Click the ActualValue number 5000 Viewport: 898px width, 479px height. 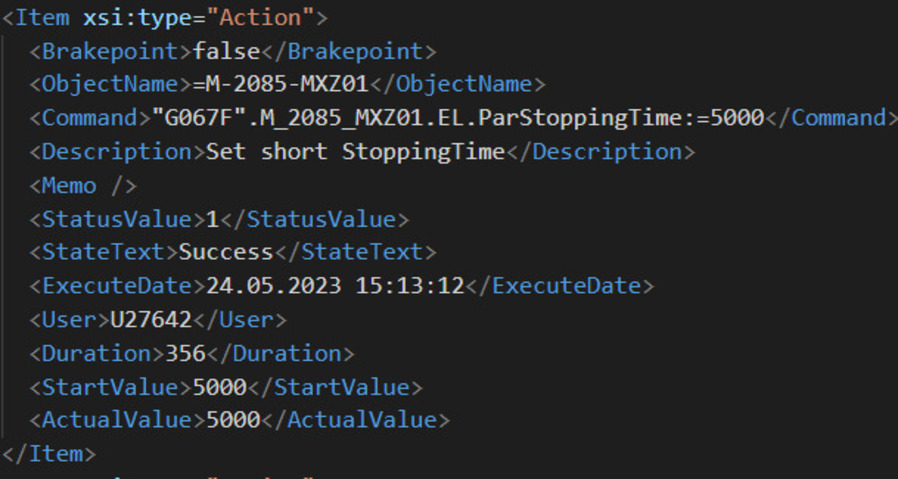[233, 420]
